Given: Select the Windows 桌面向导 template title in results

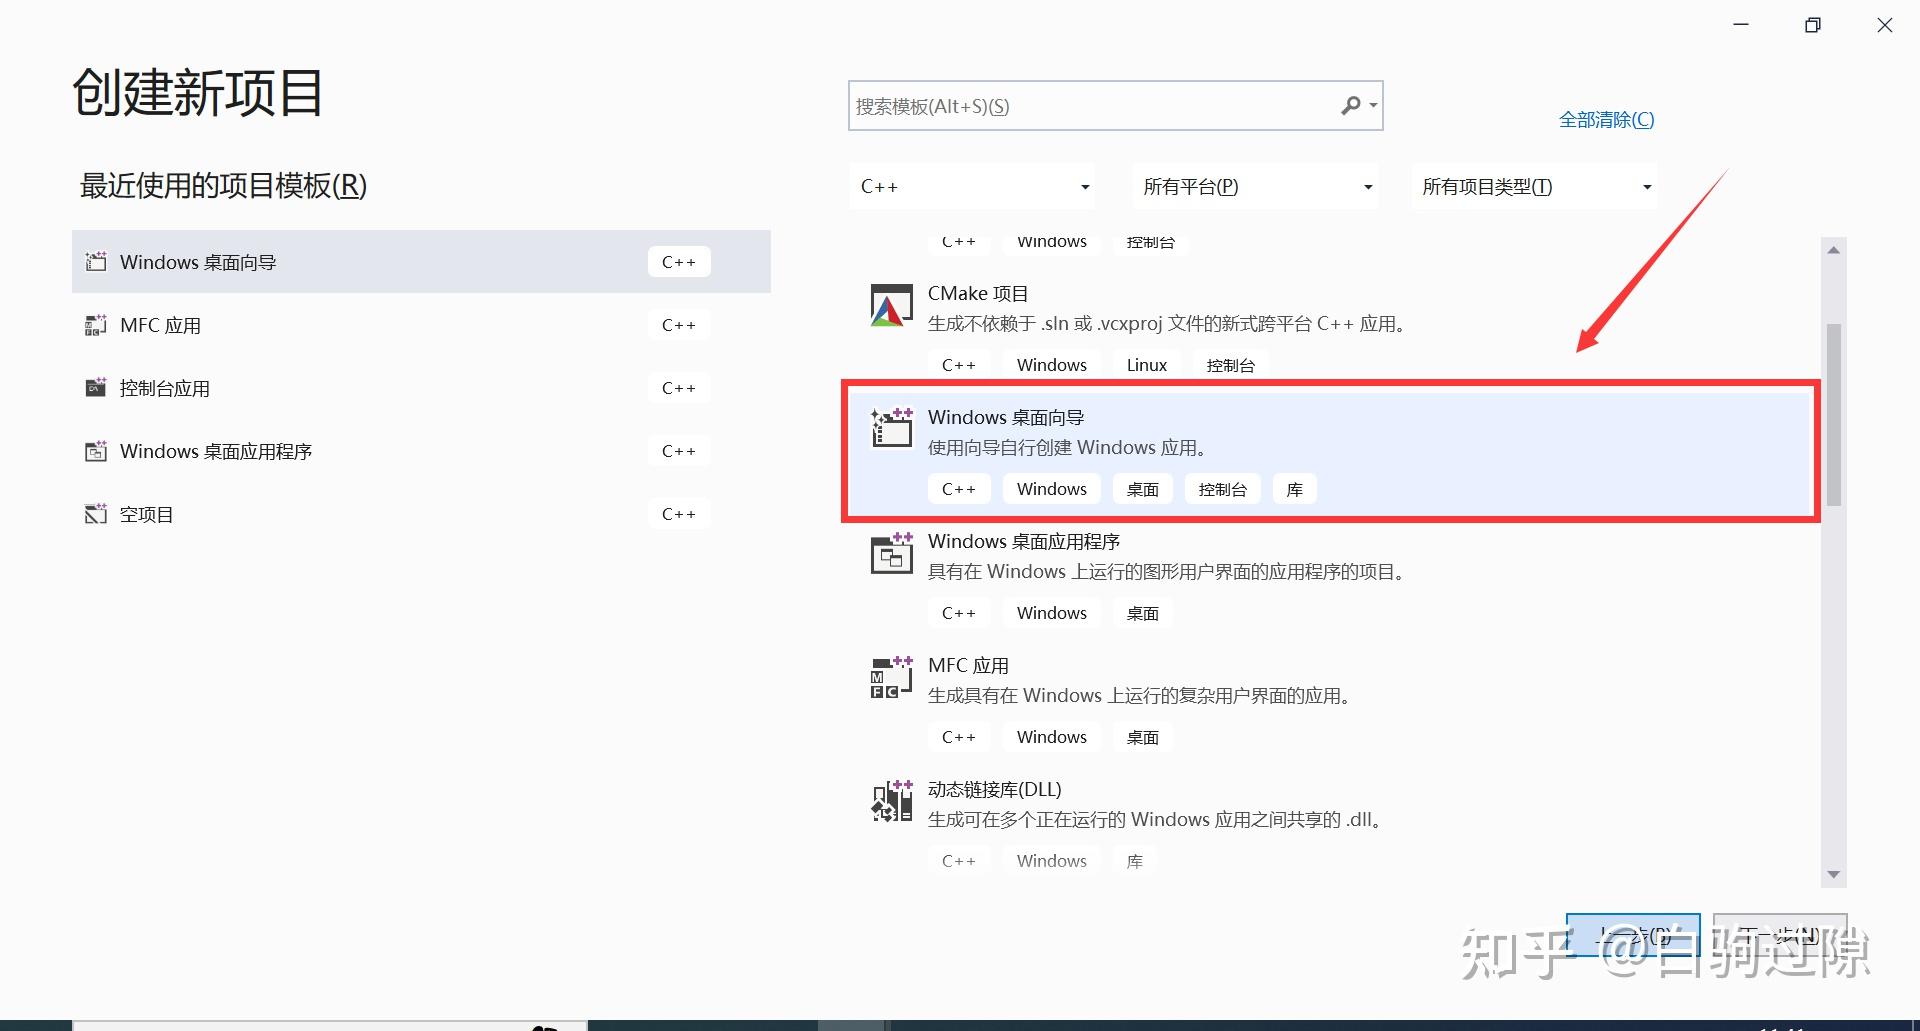Looking at the screenshot, I should [1006, 417].
